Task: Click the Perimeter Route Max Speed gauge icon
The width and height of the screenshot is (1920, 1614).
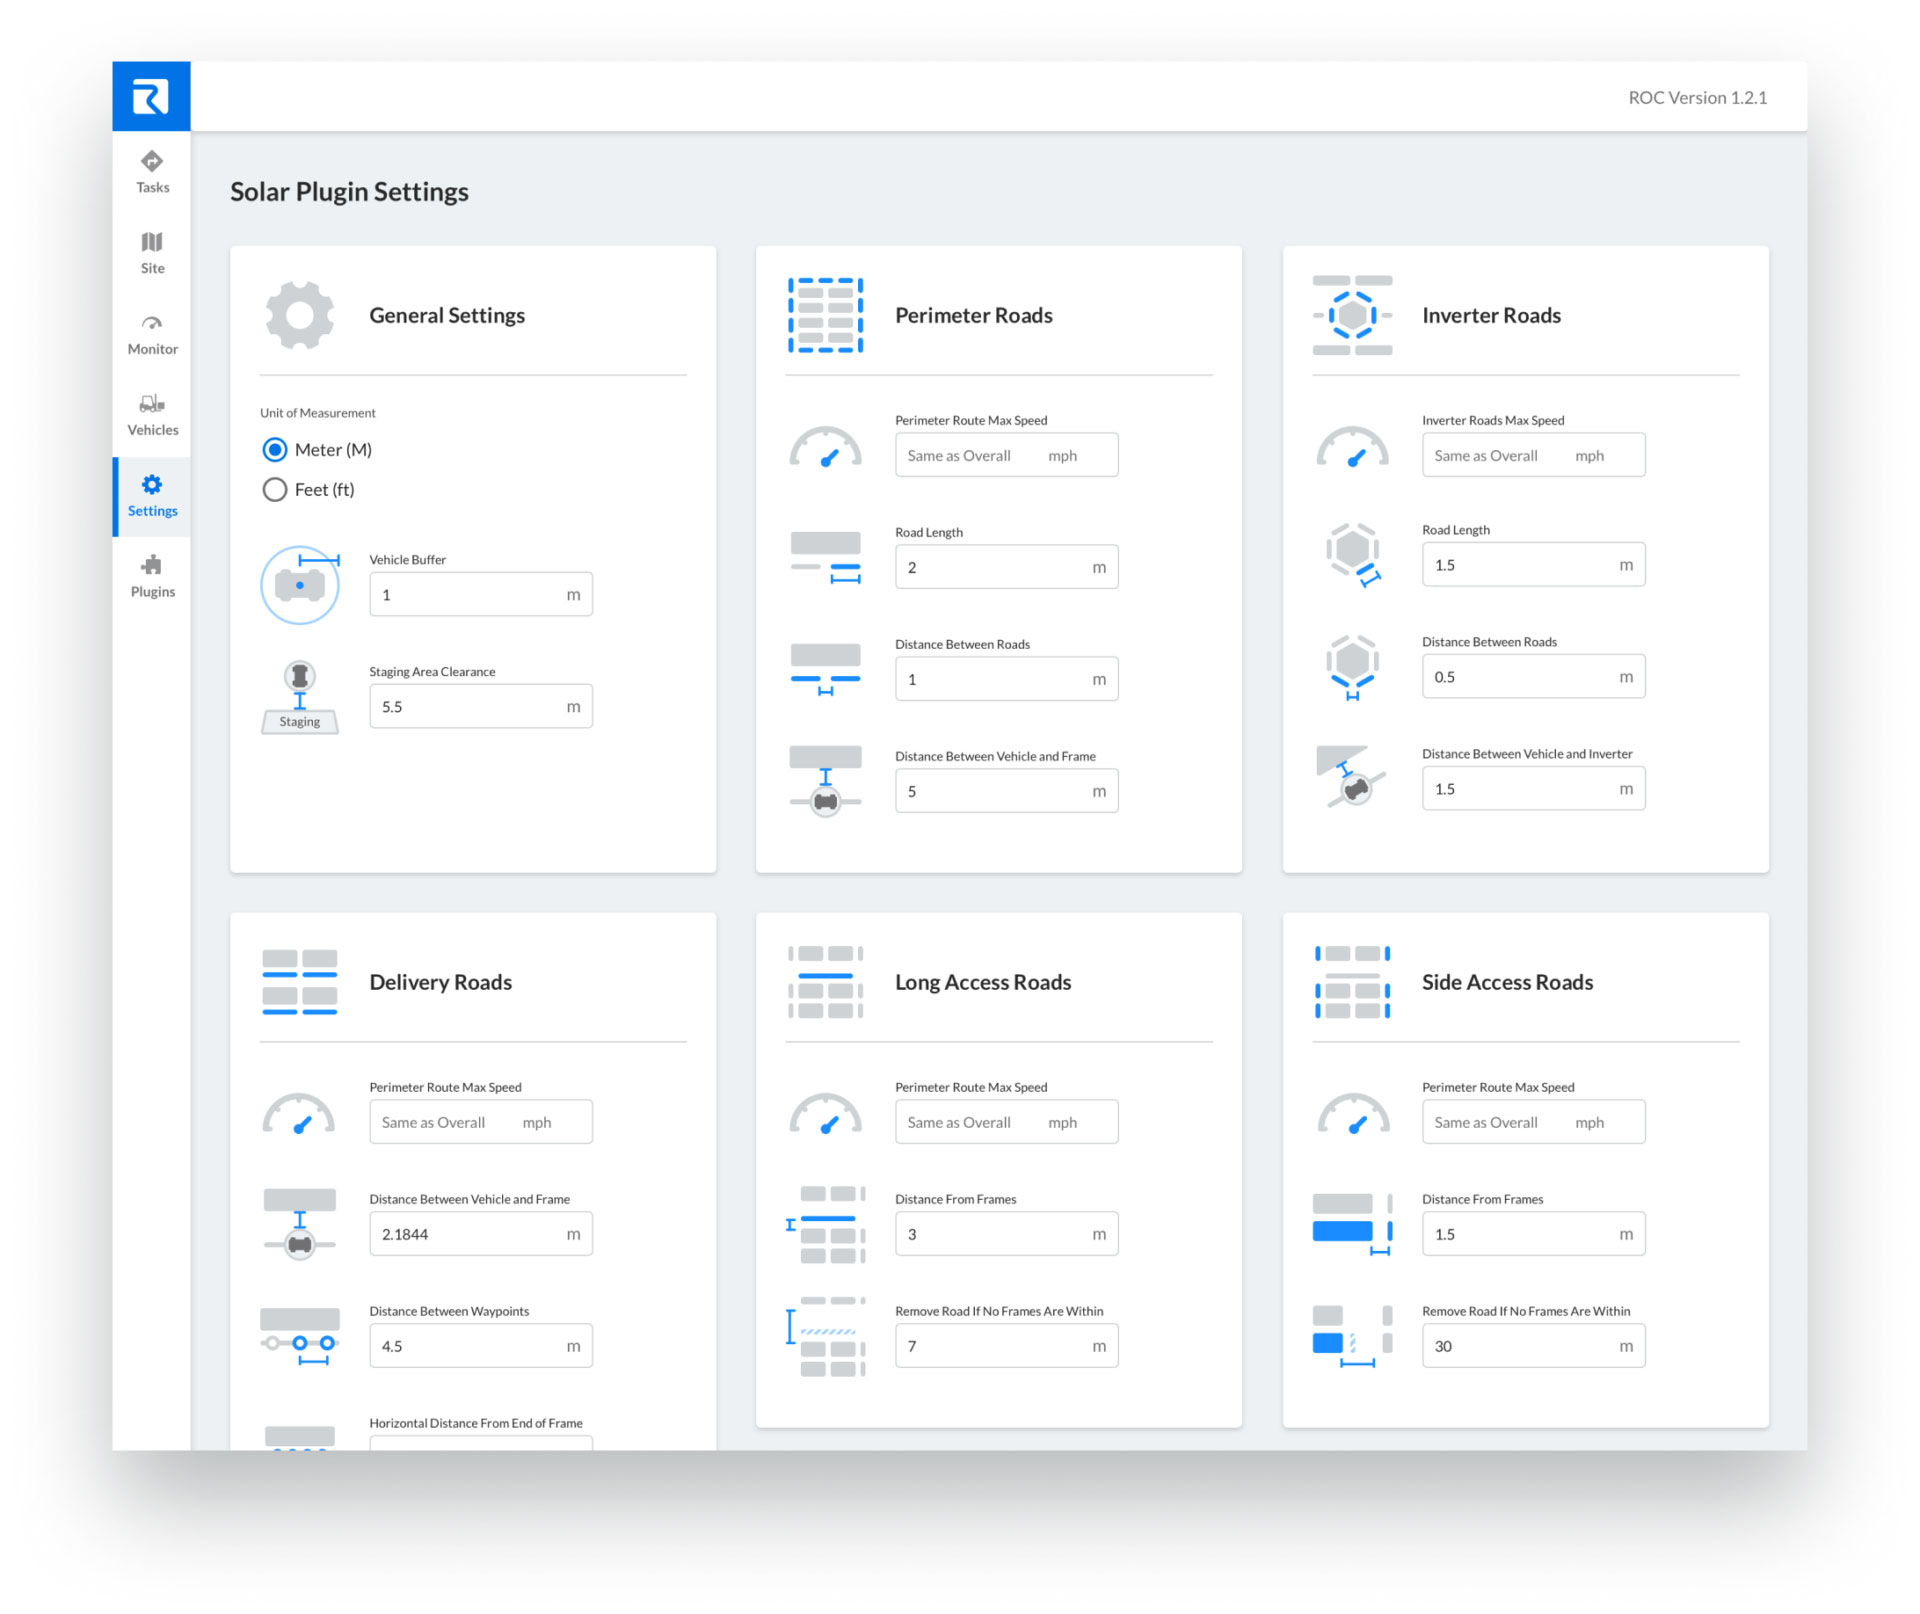Action: (x=825, y=447)
